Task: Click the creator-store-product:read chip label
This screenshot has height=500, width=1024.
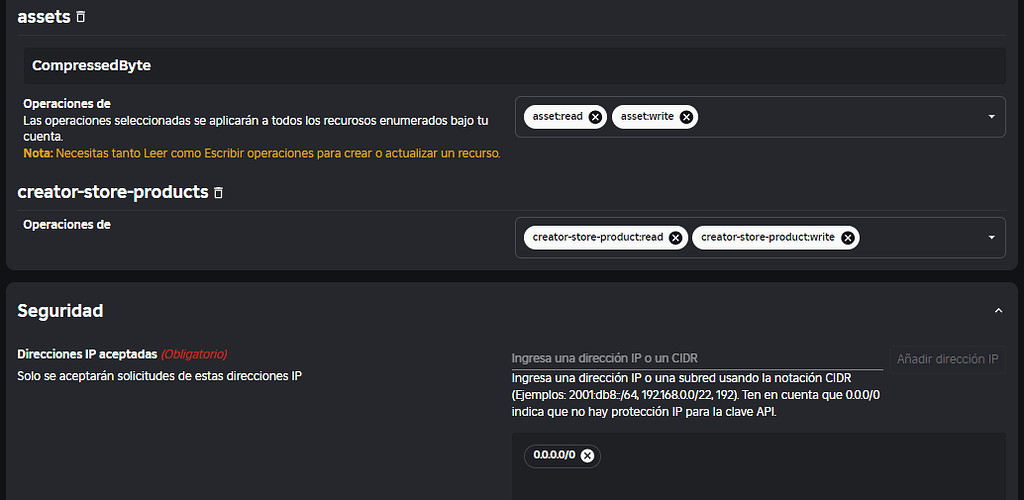Action: pos(598,238)
